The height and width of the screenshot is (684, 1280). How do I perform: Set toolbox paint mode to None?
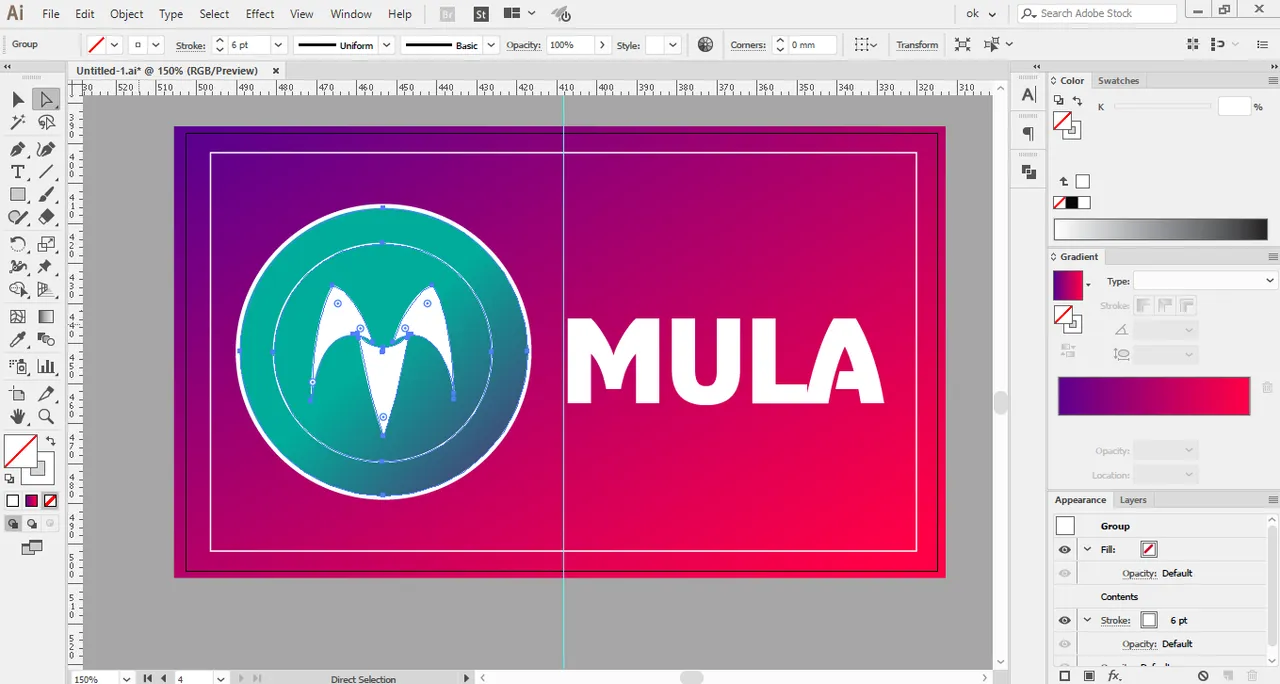(x=50, y=501)
